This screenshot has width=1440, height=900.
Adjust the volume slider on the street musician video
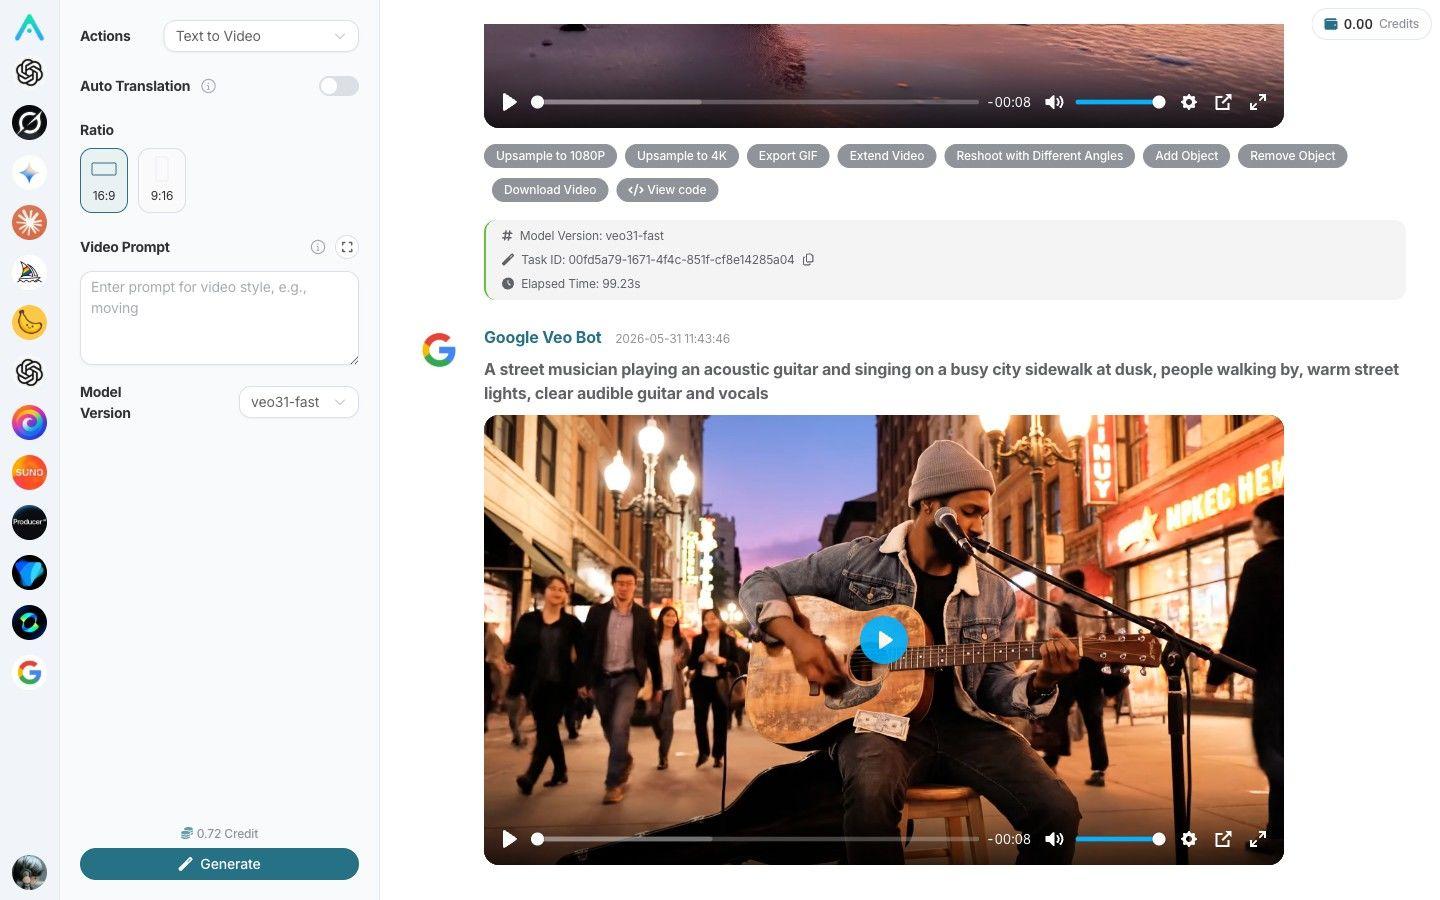[1119, 839]
